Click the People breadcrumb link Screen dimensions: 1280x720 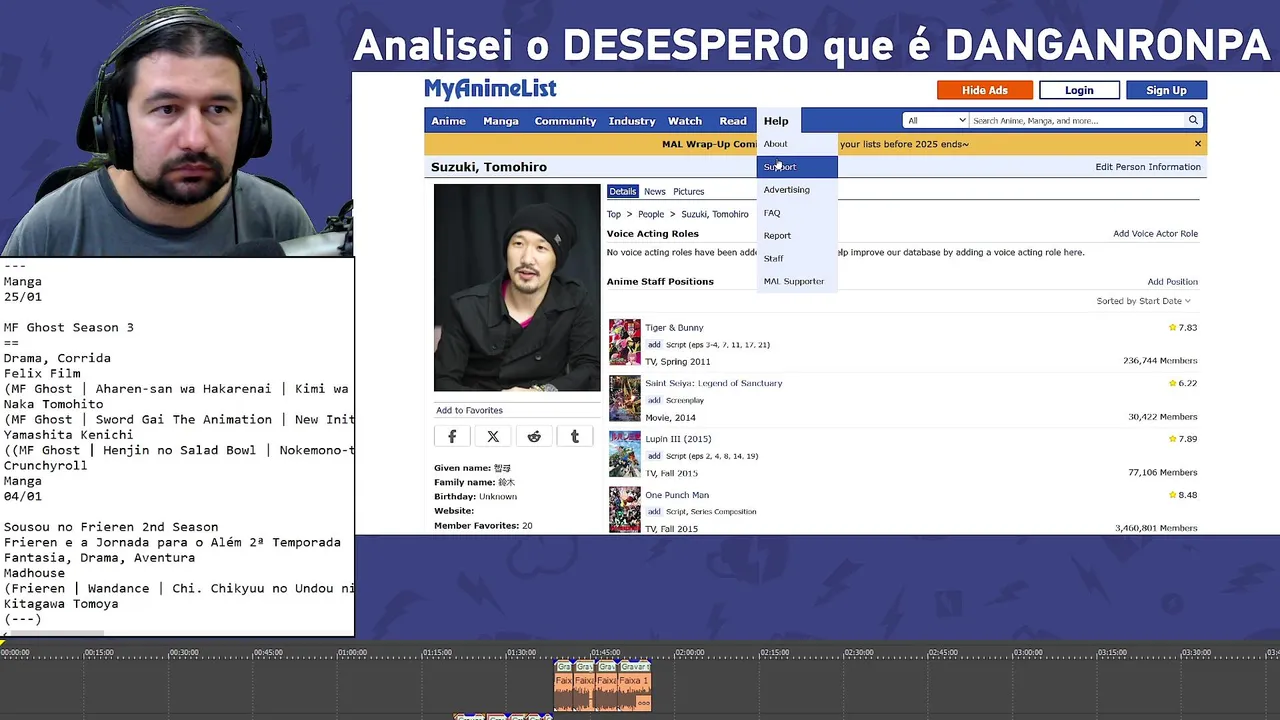point(651,214)
